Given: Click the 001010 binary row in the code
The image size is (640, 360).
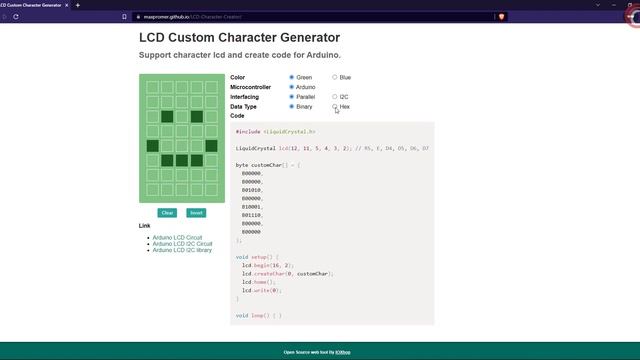Looking at the screenshot, I should 252,190.
